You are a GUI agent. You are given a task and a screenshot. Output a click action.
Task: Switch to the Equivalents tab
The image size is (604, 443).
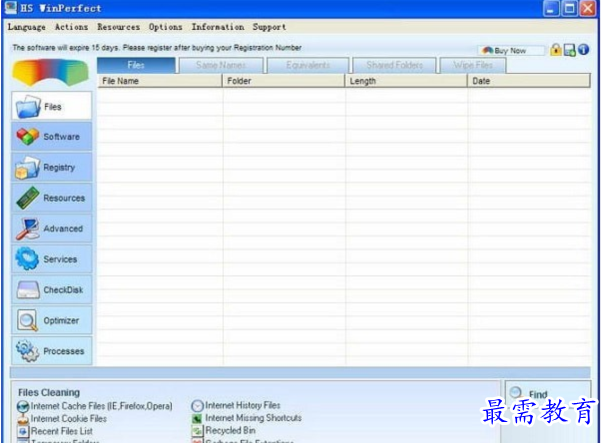(x=308, y=65)
